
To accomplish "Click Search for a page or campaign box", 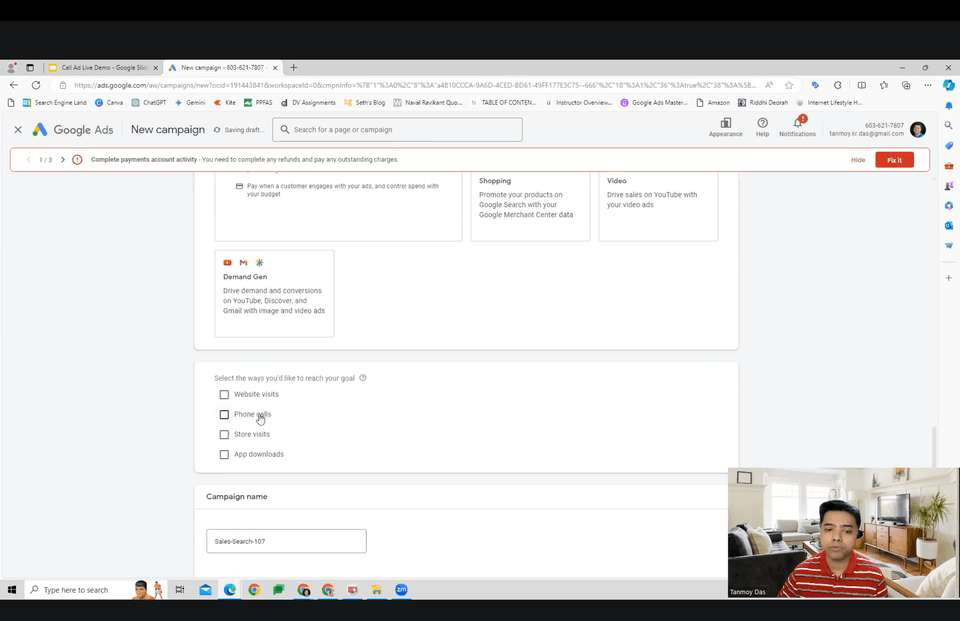I will coord(397,130).
